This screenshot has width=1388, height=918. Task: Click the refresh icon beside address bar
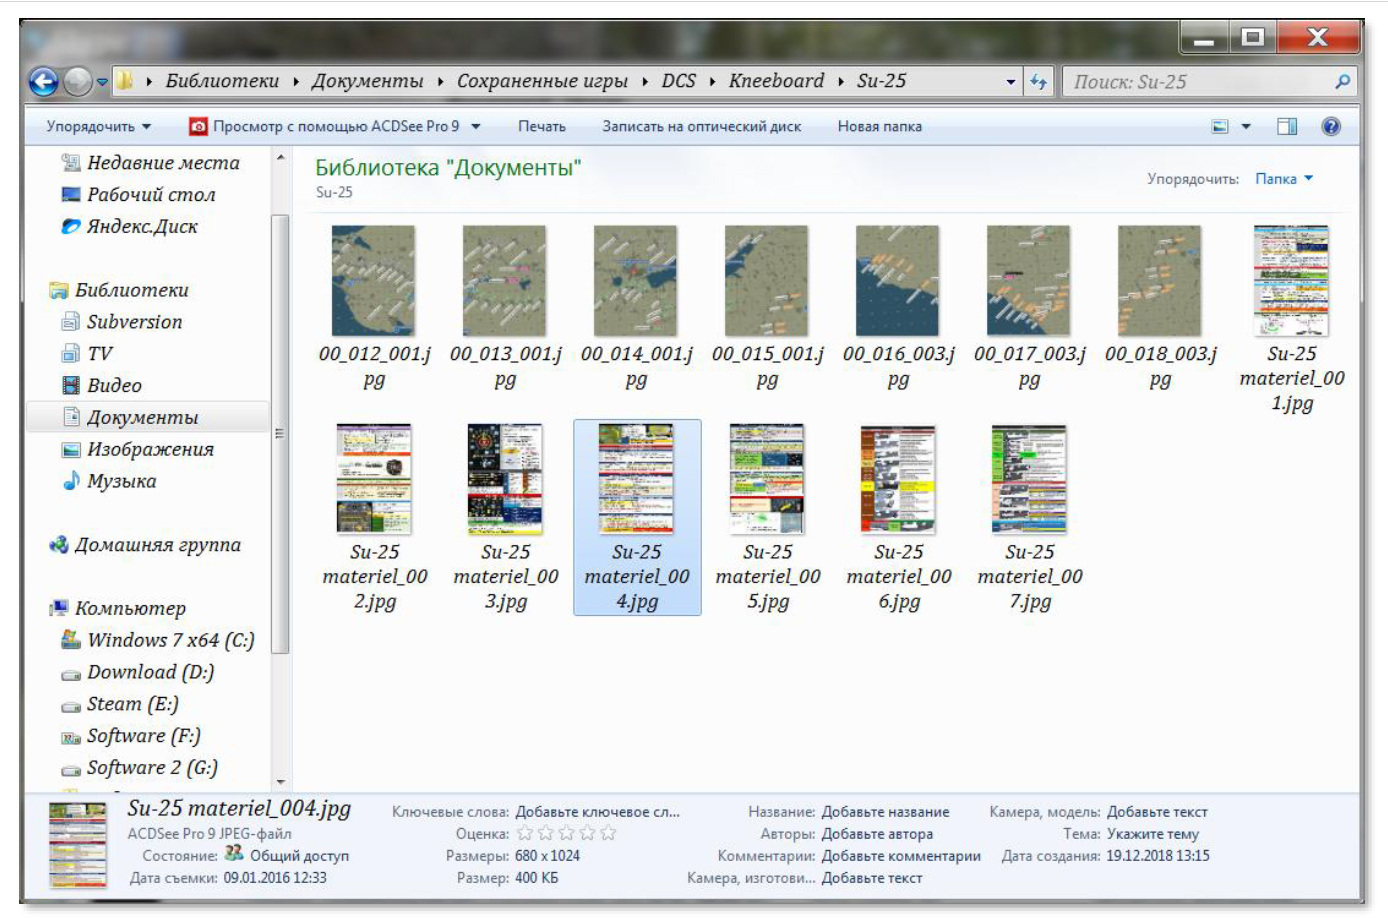(1038, 82)
